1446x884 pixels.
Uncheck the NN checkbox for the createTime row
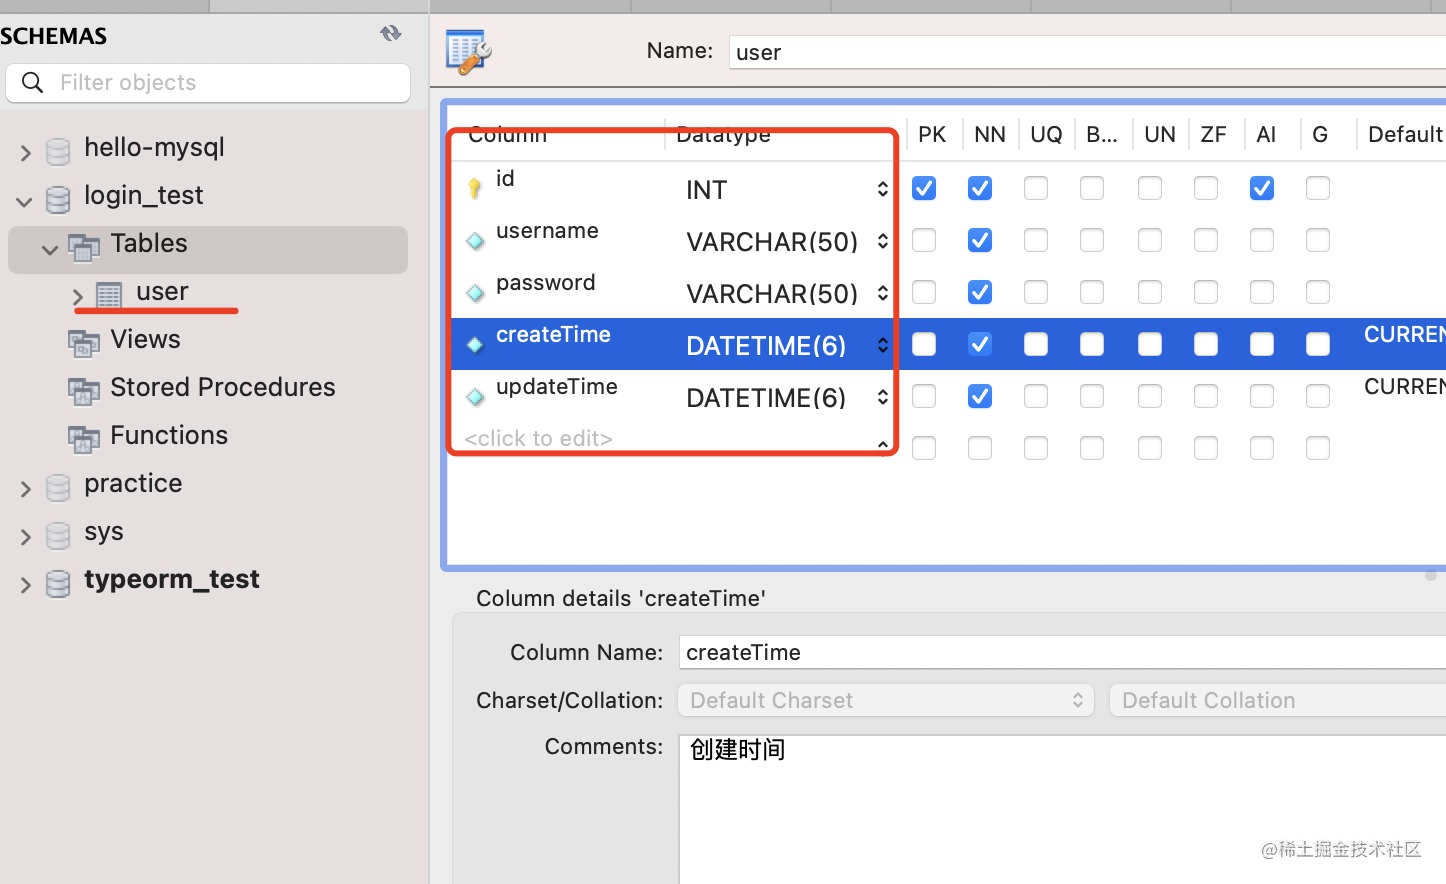click(x=980, y=344)
